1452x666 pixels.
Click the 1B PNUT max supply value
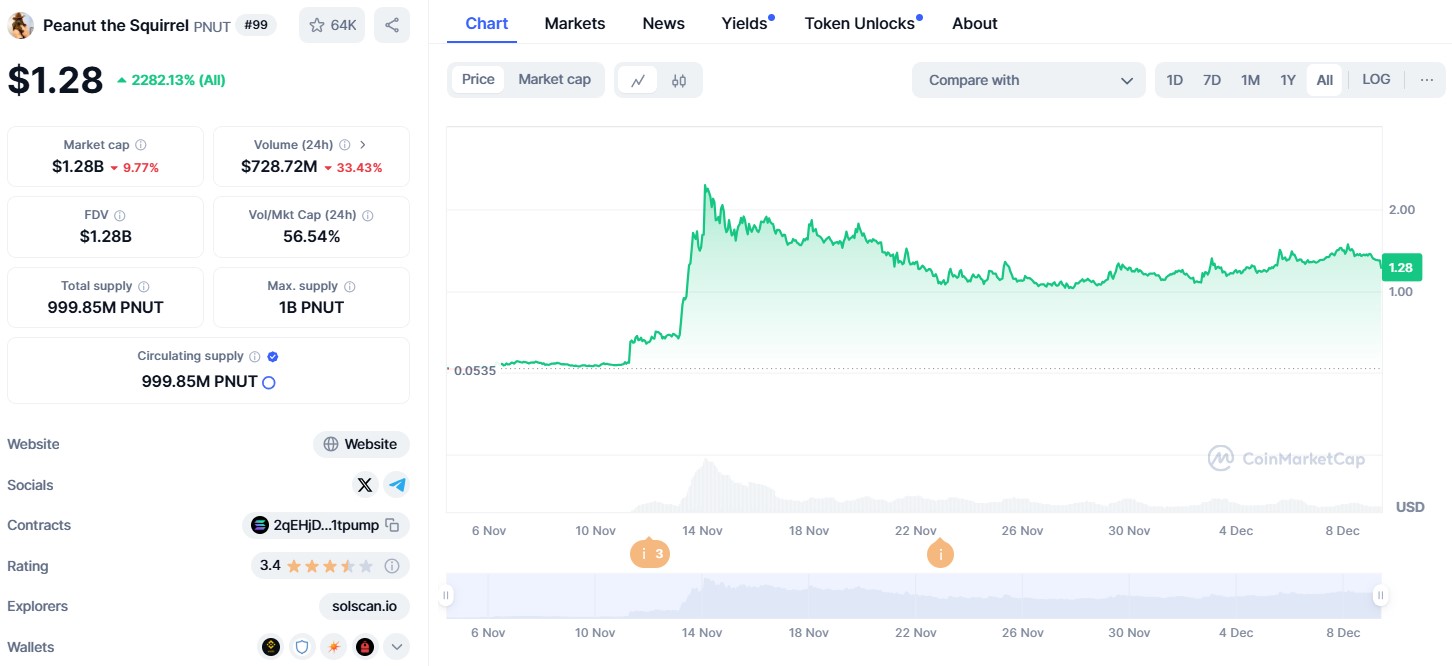311,307
